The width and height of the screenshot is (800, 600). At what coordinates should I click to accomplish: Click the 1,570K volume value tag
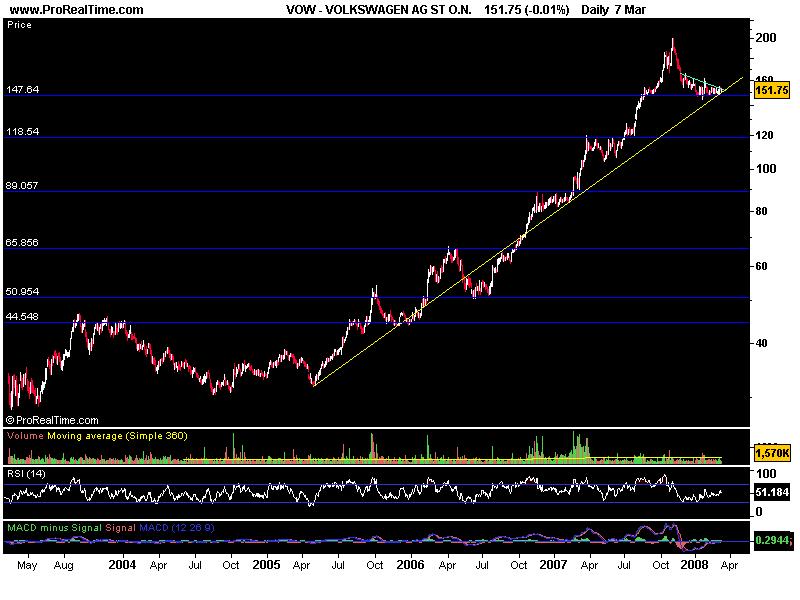click(x=772, y=453)
